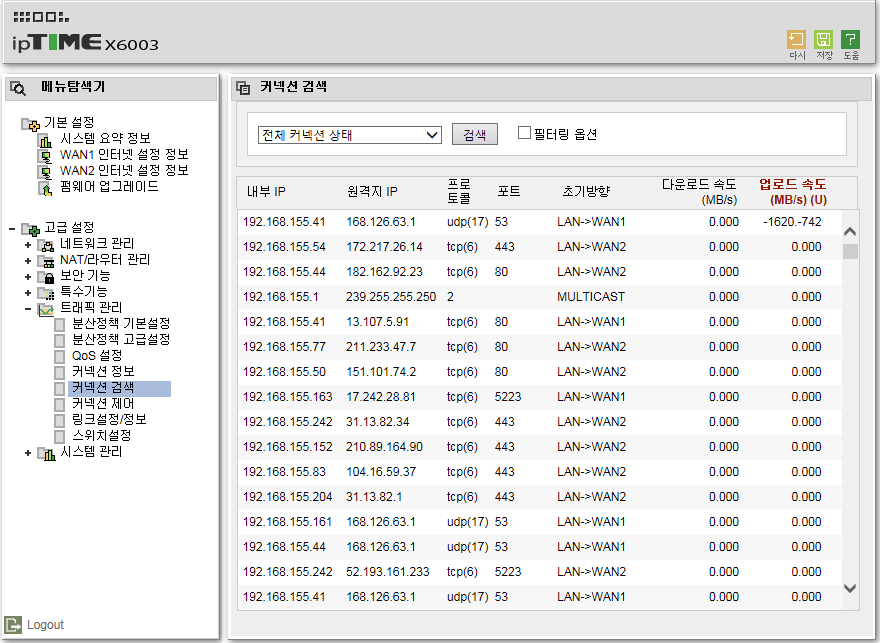Open the 전체 커넥션 상태 dropdown
Viewport: 880px width, 643px height.
(x=350, y=135)
